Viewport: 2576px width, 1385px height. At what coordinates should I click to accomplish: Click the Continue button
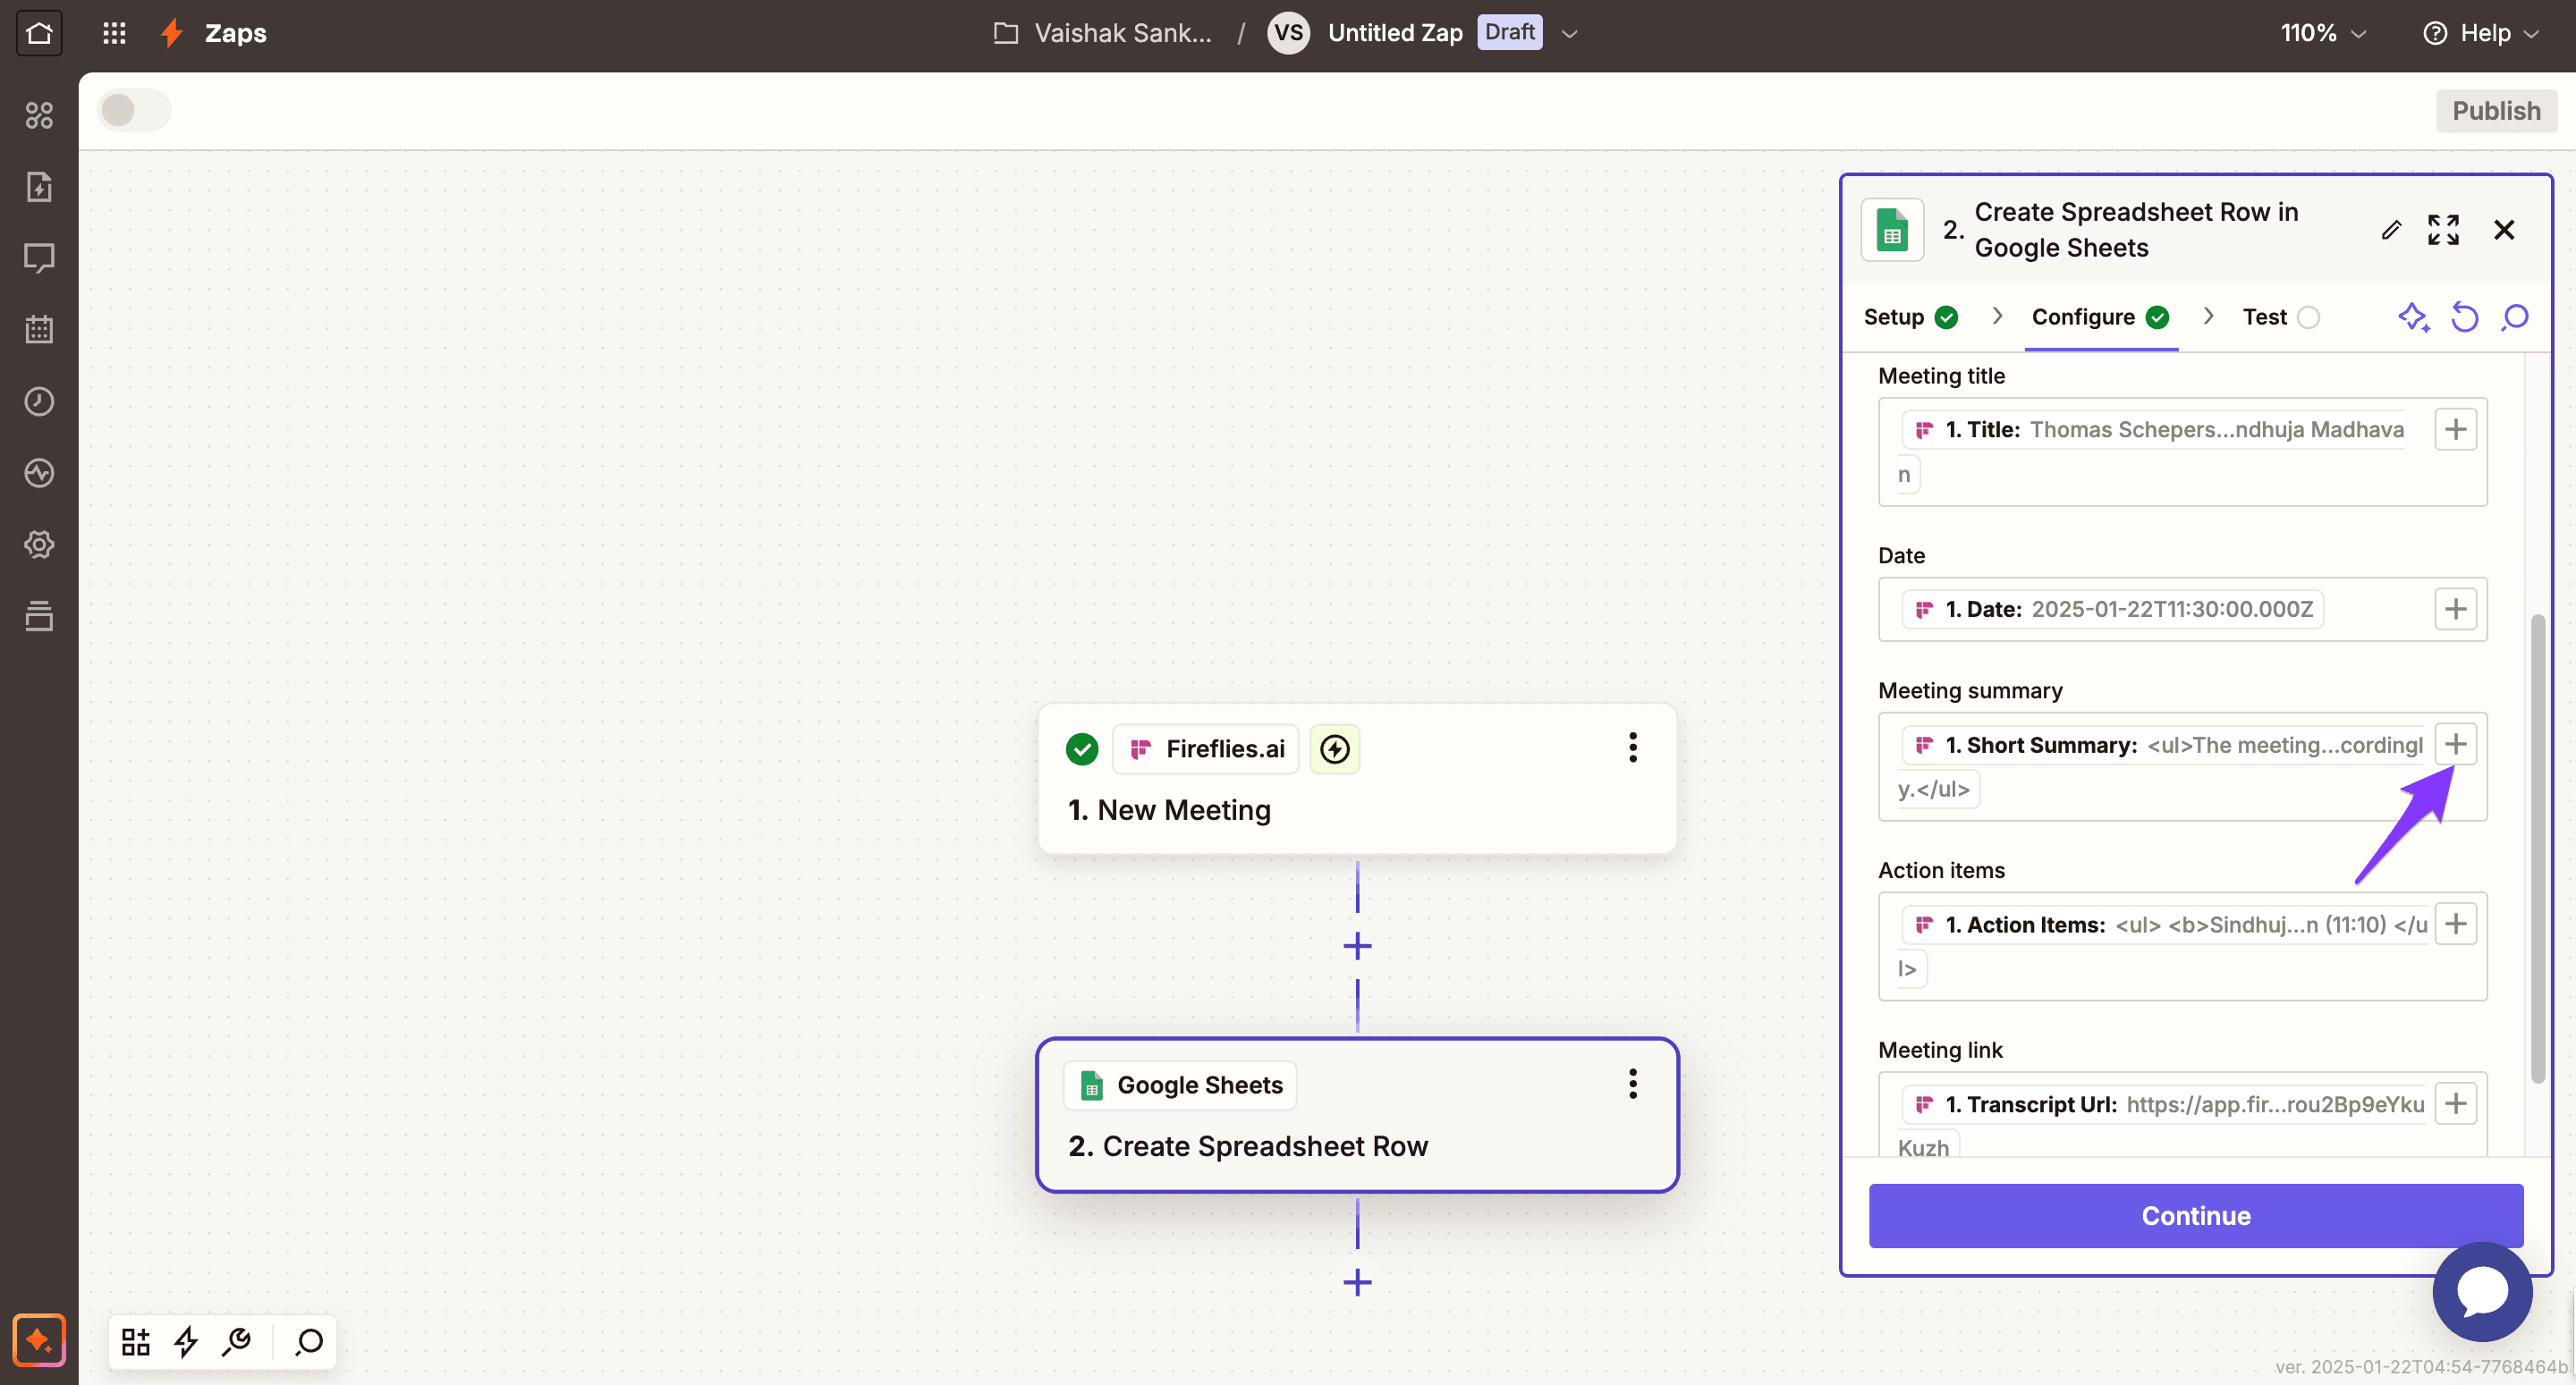pyautogui.click(x=2195, y=1216)
